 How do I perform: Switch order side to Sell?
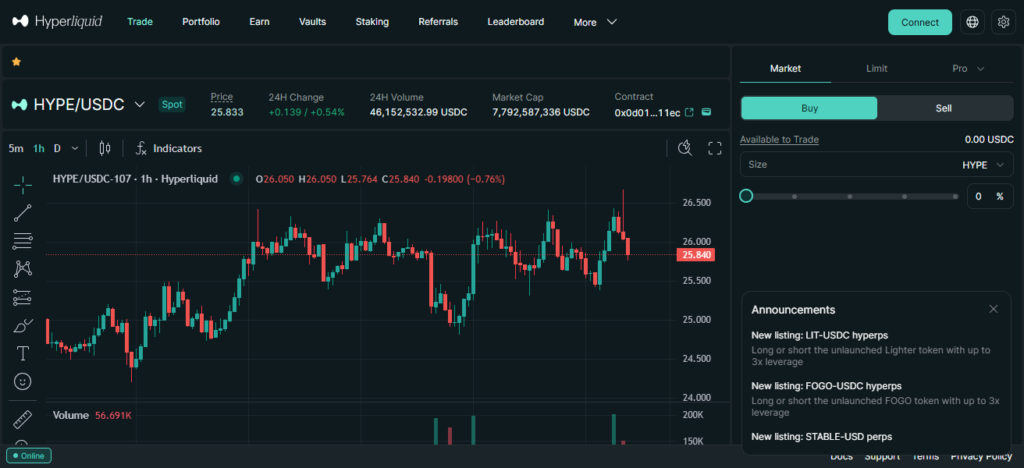943,108
